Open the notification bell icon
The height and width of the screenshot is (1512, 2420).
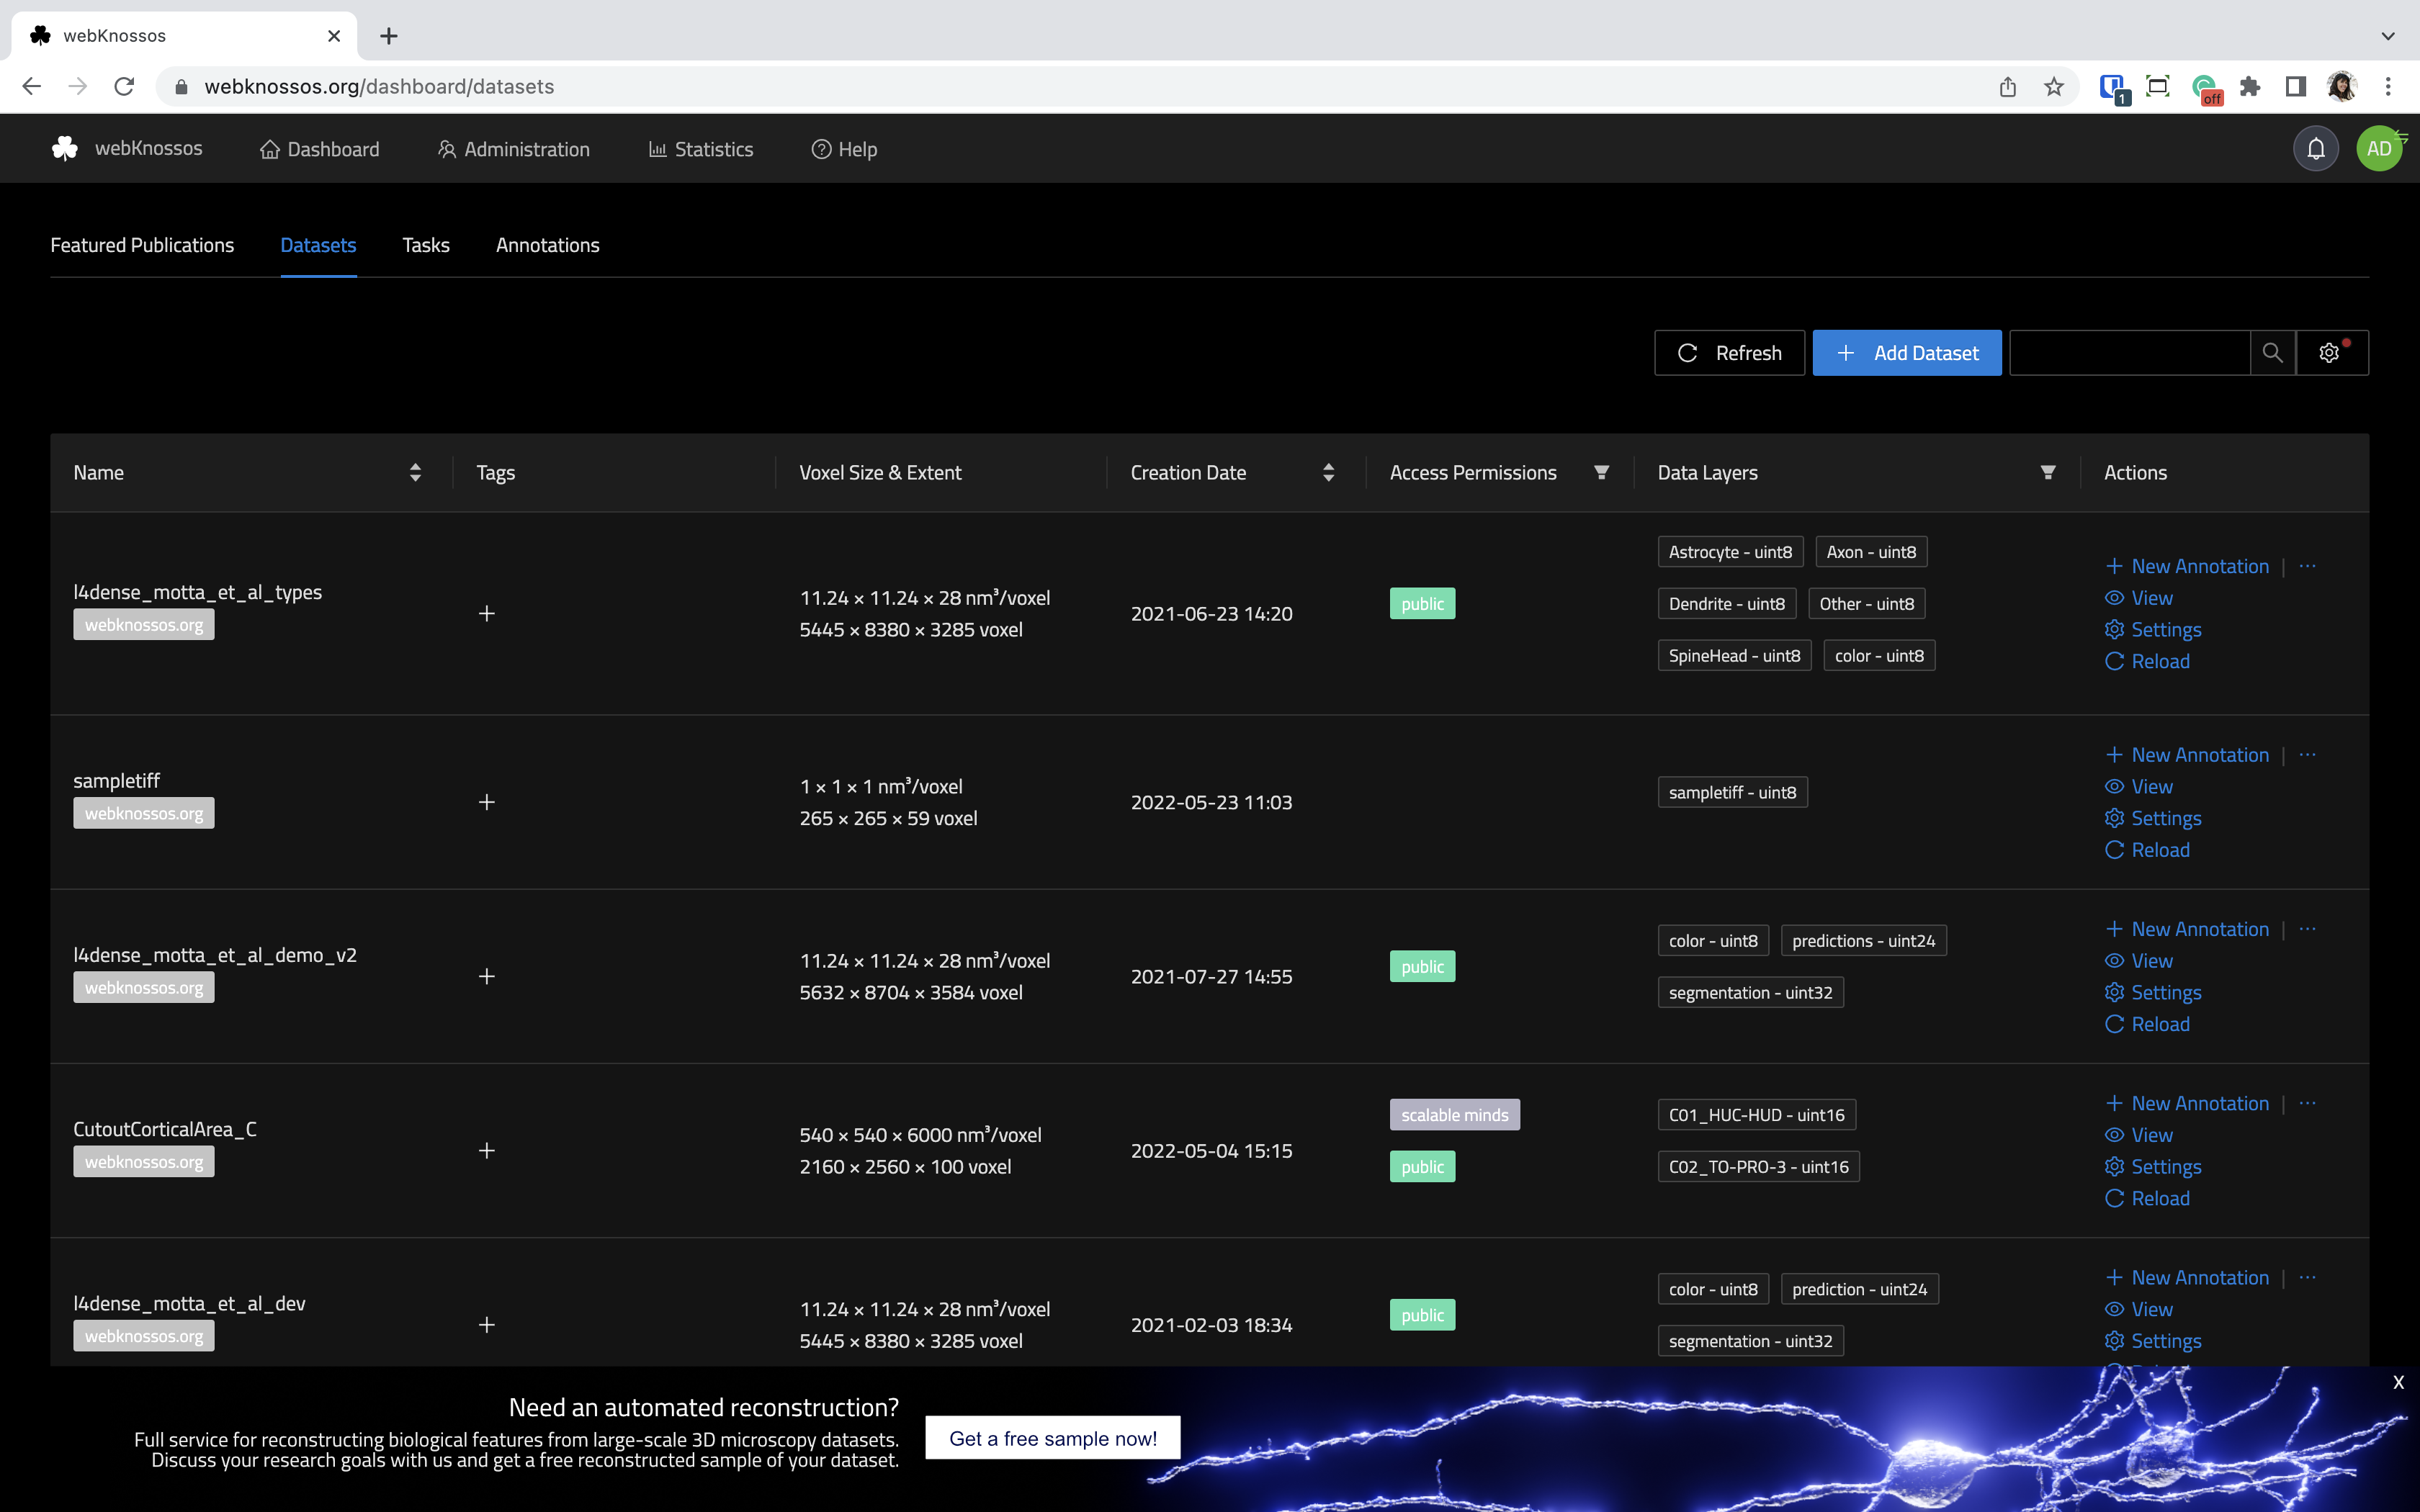(x=2316, y=148)
